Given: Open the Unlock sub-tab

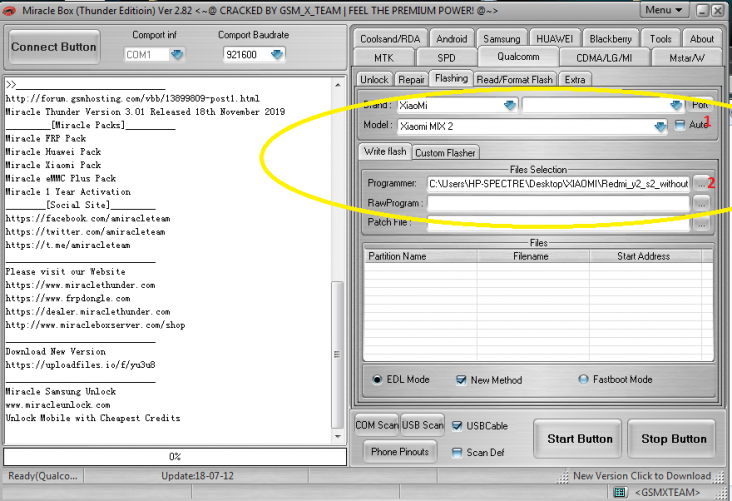Looking at the screenshot, I should (374, 79).
